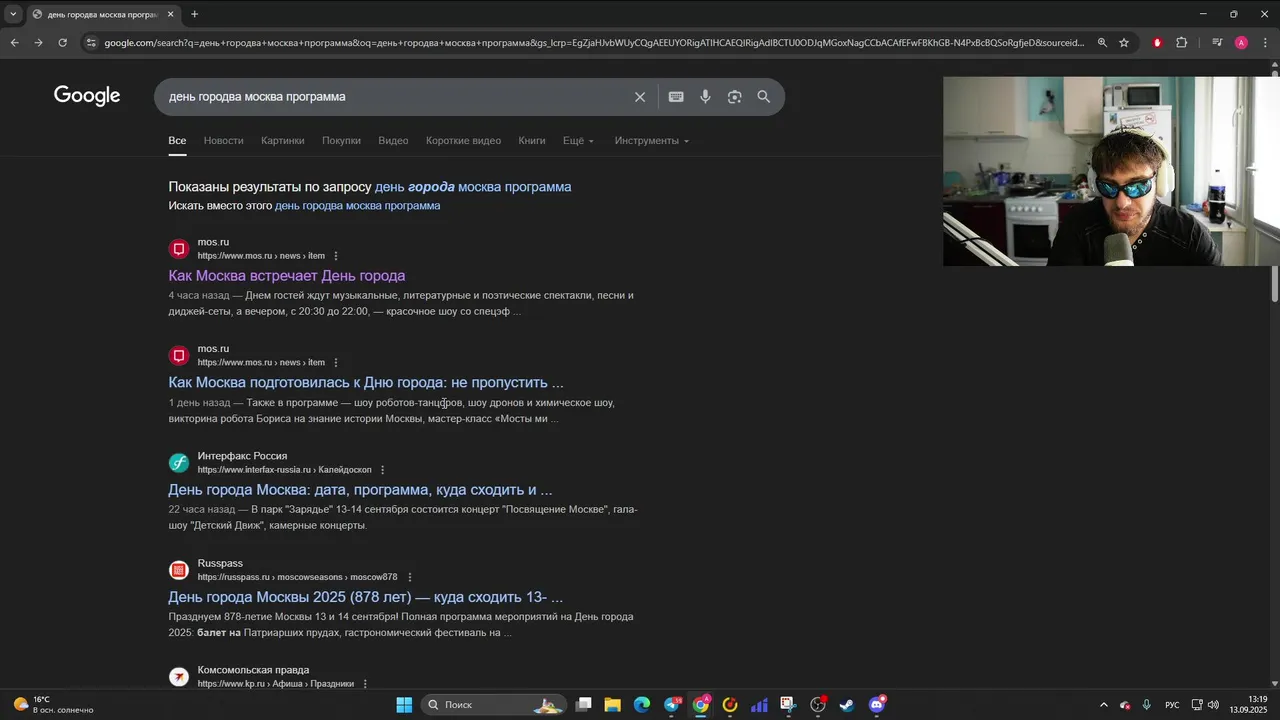The width and height of the screenshot is (1280, 720).
Task: Clear the search query with X
Action: pos(640,97)
